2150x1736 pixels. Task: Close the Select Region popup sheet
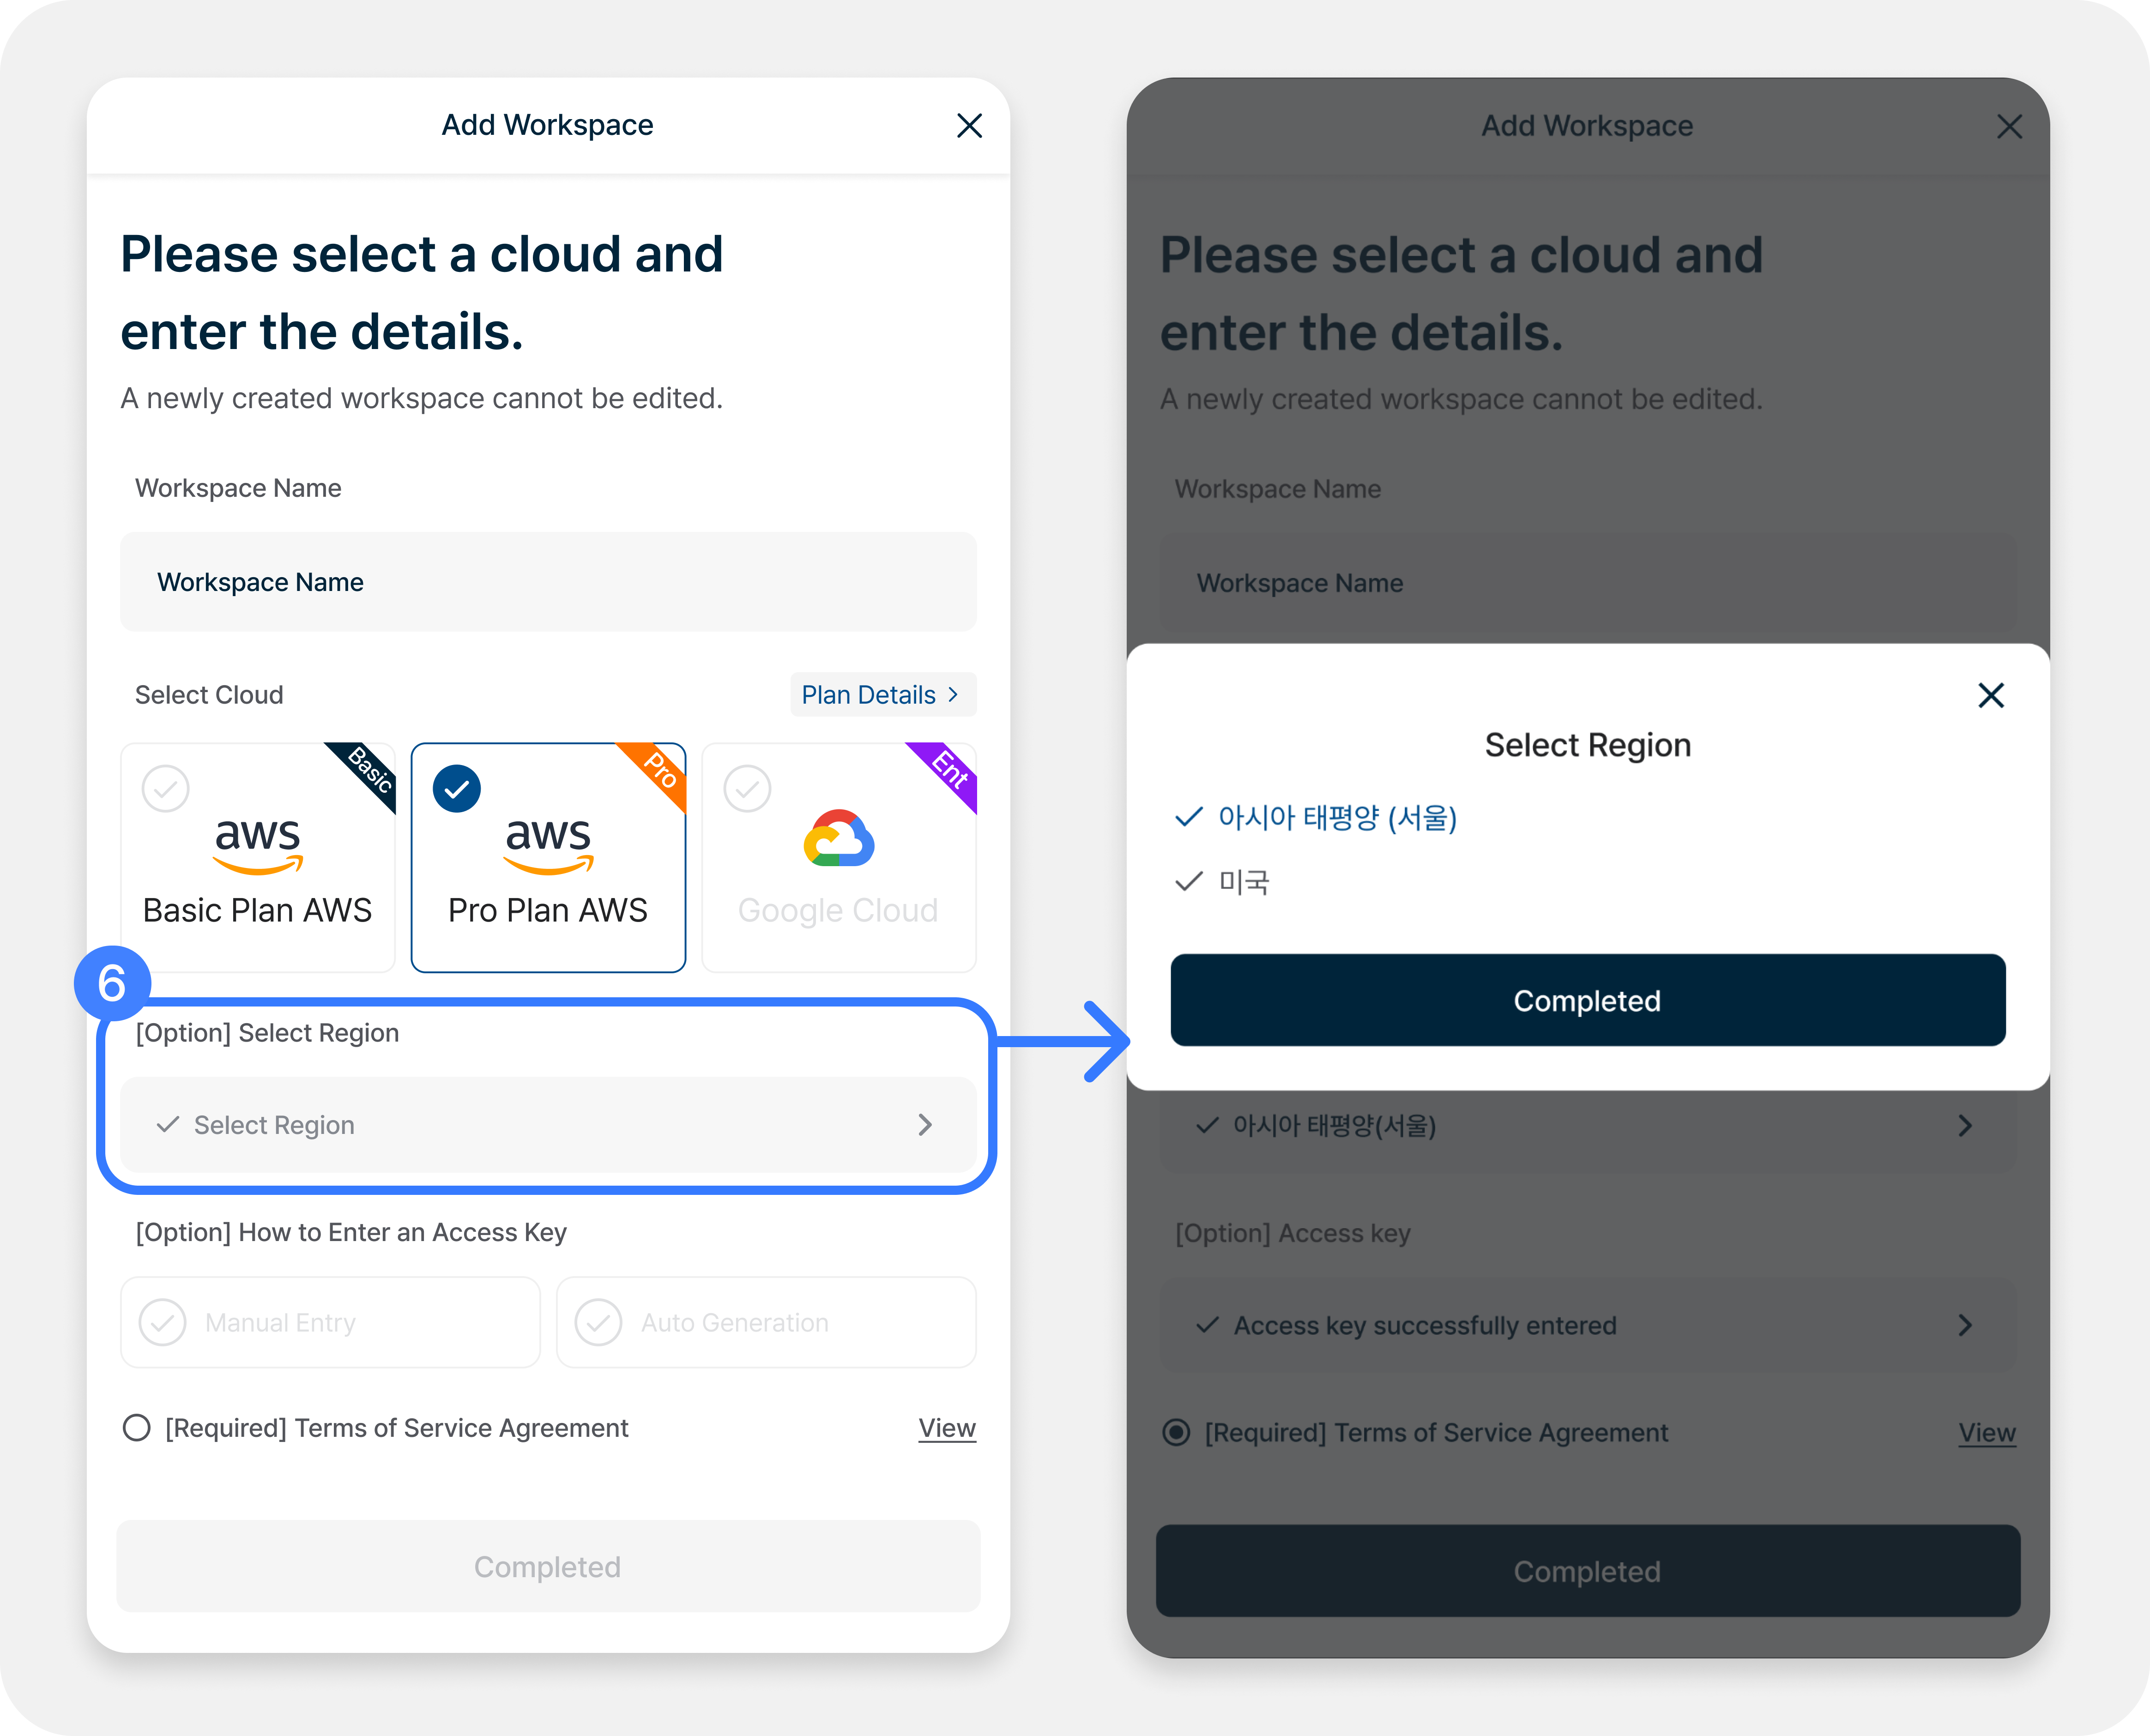pyautogui.click(x=1991, y=695)
